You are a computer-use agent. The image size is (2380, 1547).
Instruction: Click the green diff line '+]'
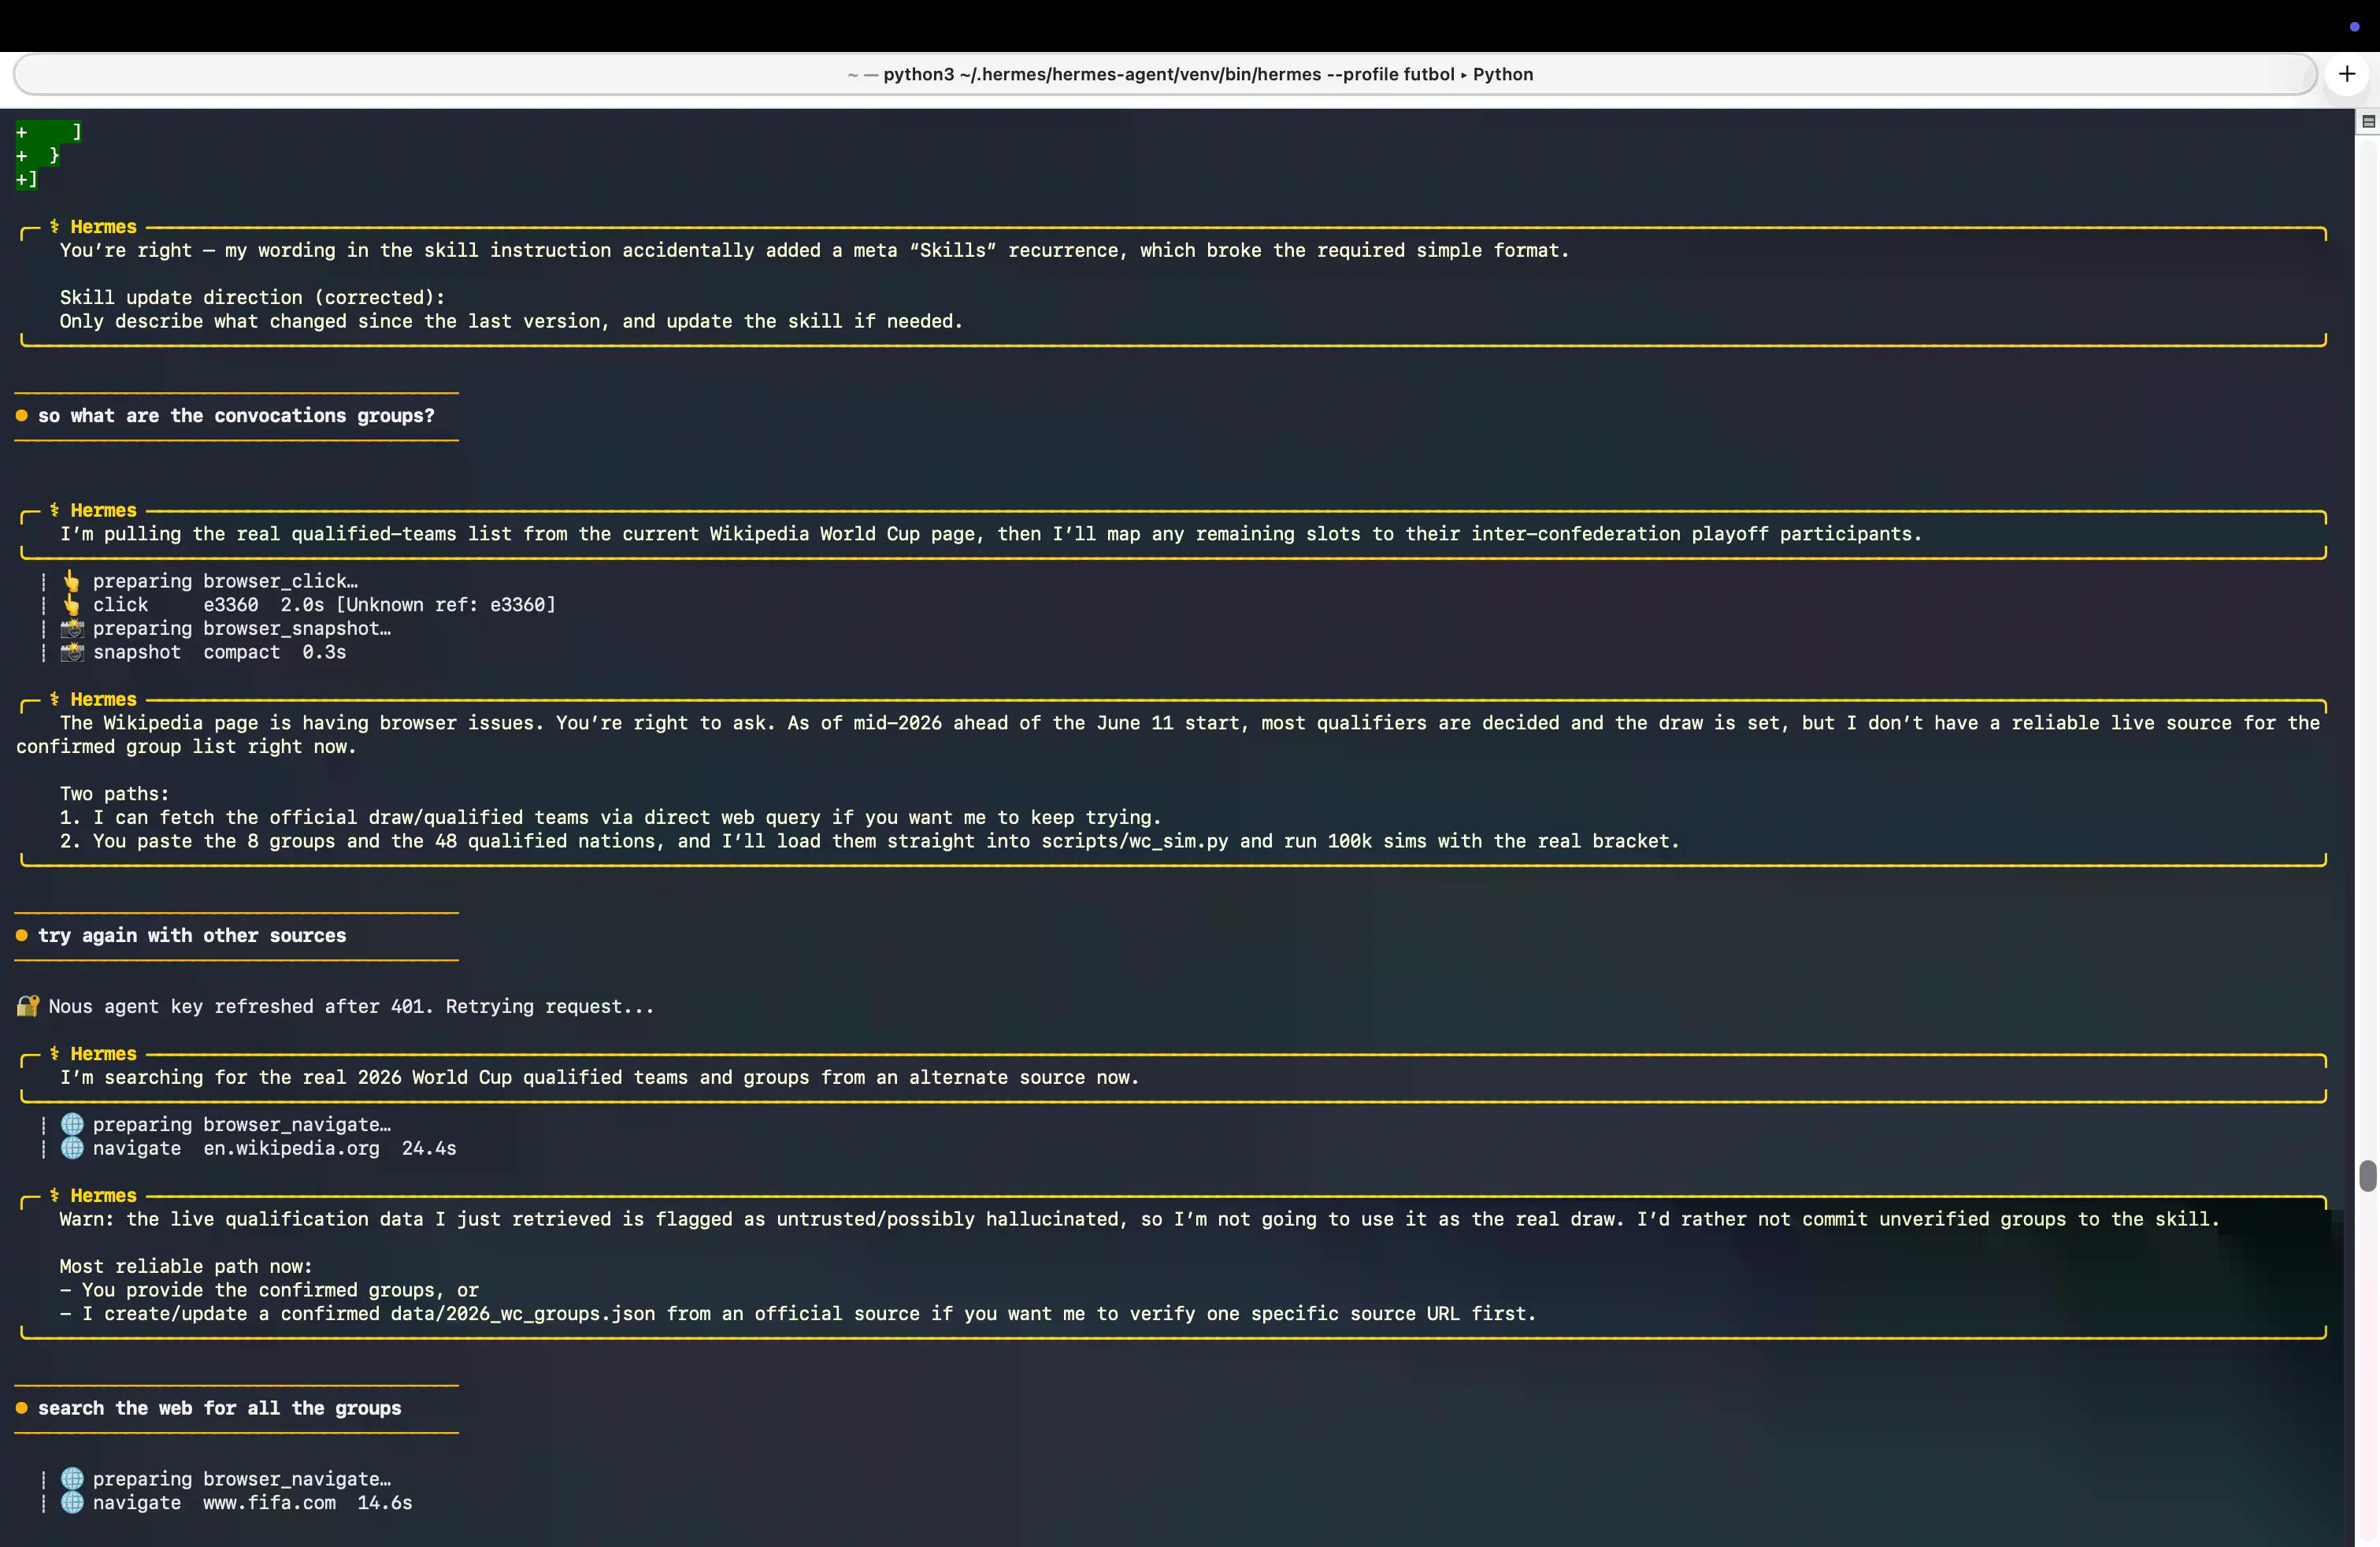[x=26, y=179]
